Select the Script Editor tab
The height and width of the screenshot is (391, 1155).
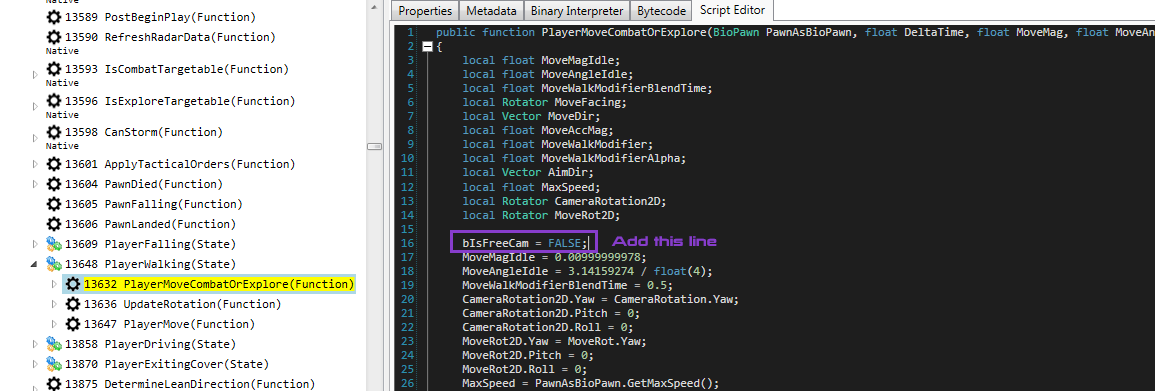click(x=732, y=10)
